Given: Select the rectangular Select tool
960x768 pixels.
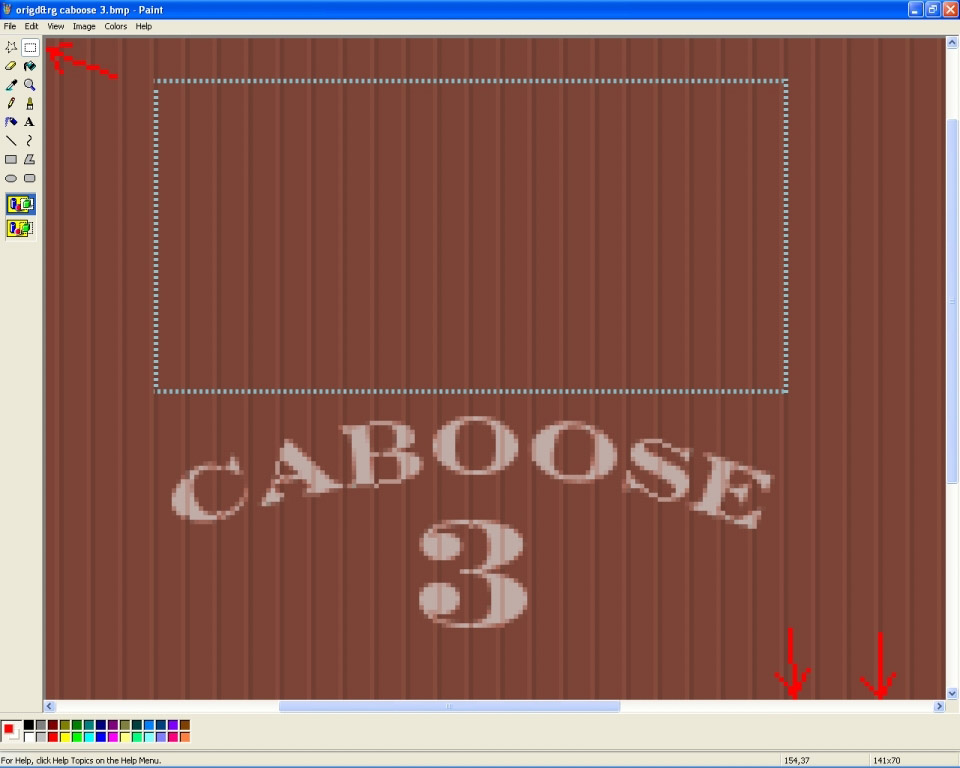Looking at the screenshot, I should tap(30, 47).
